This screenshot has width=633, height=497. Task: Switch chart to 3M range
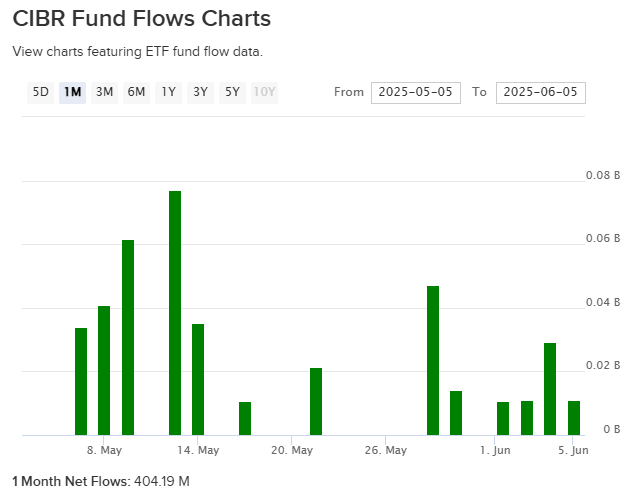coord(104,92)
